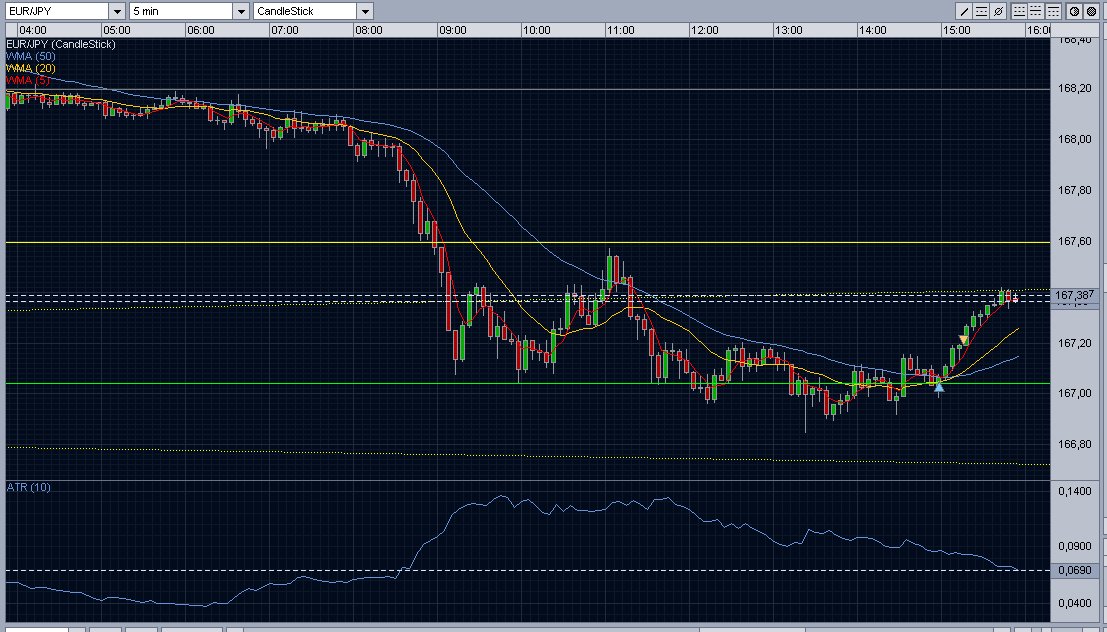Click the icon with solid-dashed-solid lines
The image size is (1107, 632).
coord(981,11)
